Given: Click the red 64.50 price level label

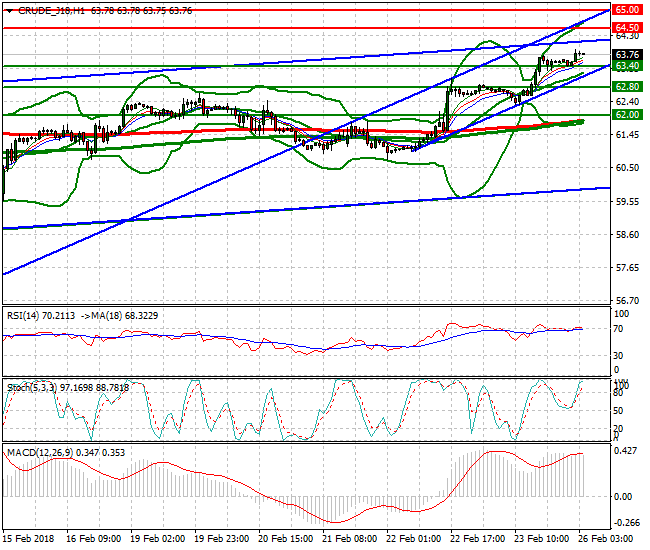Looking at the screenshot, I should pyautogui.click(x=627, y=28).
